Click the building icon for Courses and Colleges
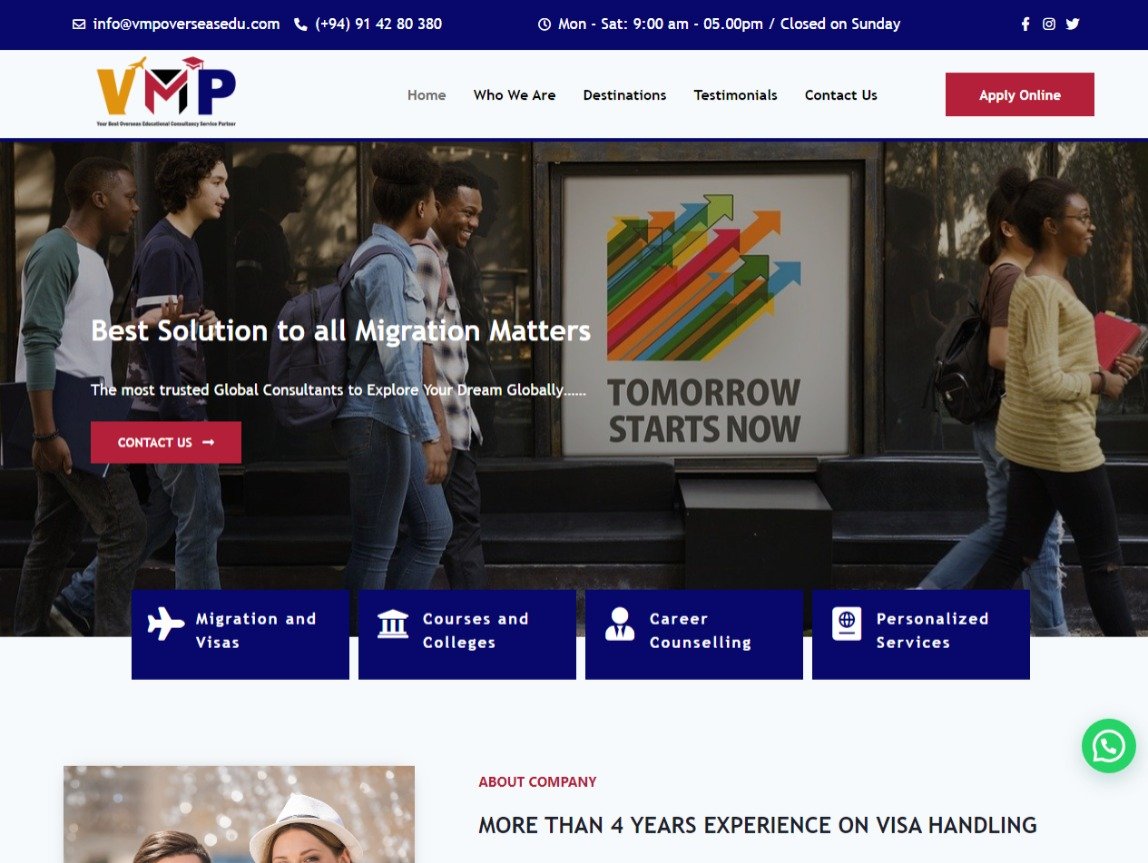 [x=392, y=624]
